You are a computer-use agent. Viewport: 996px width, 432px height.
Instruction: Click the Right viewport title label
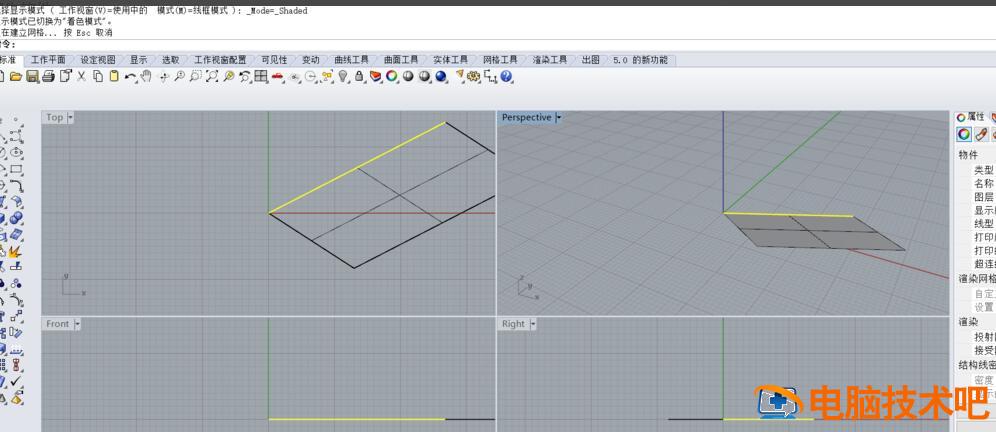[x=513, y=324]
